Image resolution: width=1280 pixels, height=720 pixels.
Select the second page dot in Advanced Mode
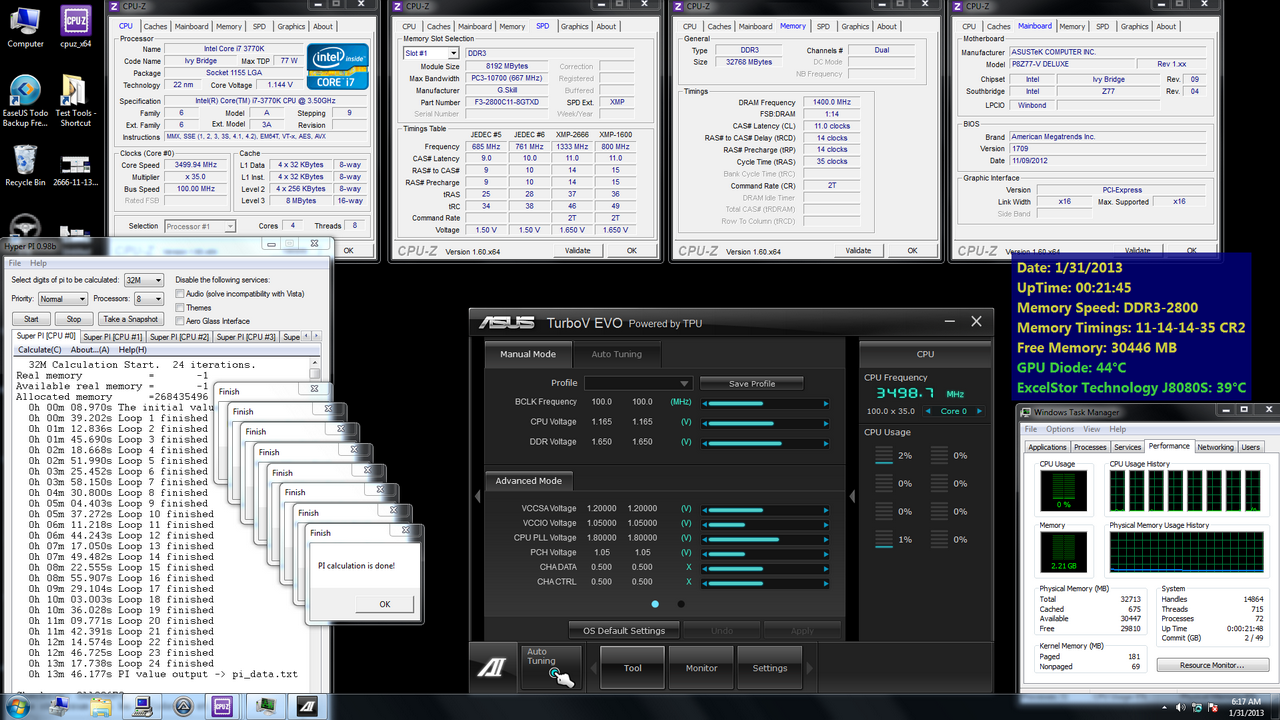[681, 604]
